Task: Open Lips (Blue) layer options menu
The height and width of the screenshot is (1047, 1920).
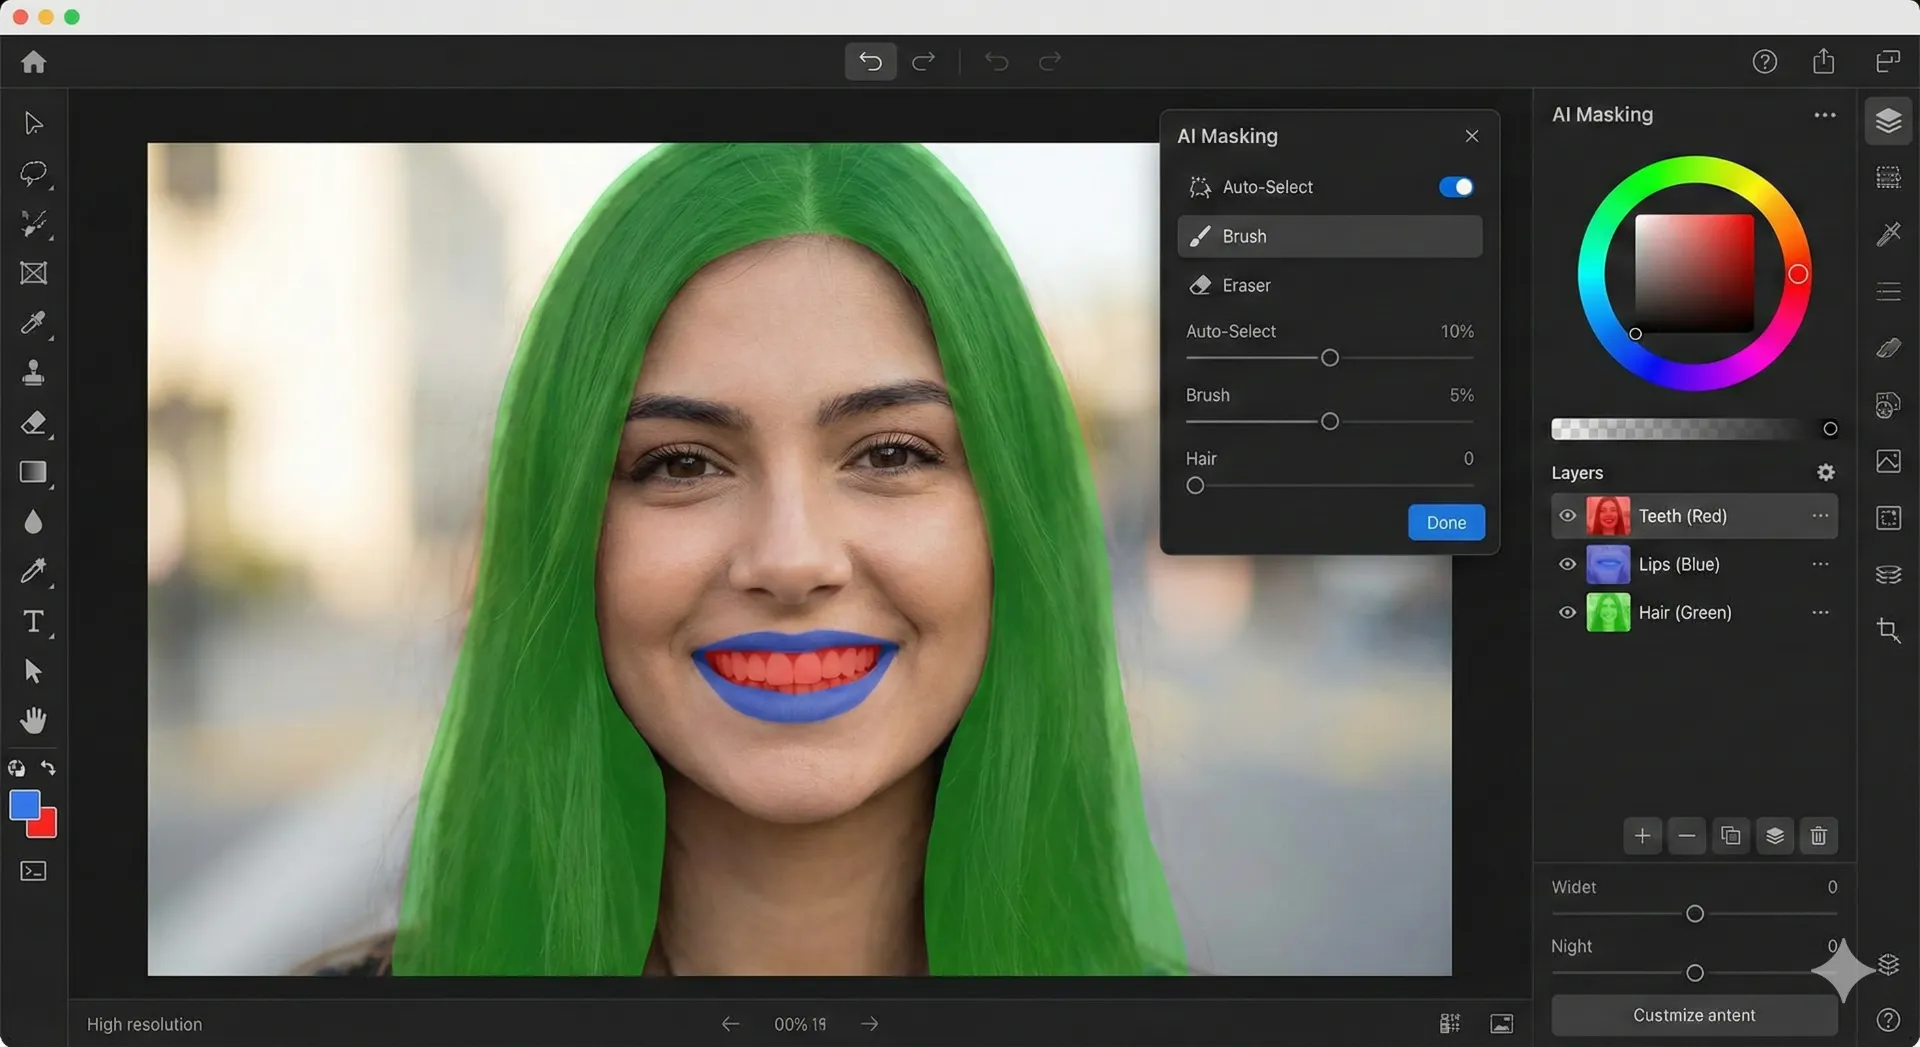Action: coord(1820,565)
